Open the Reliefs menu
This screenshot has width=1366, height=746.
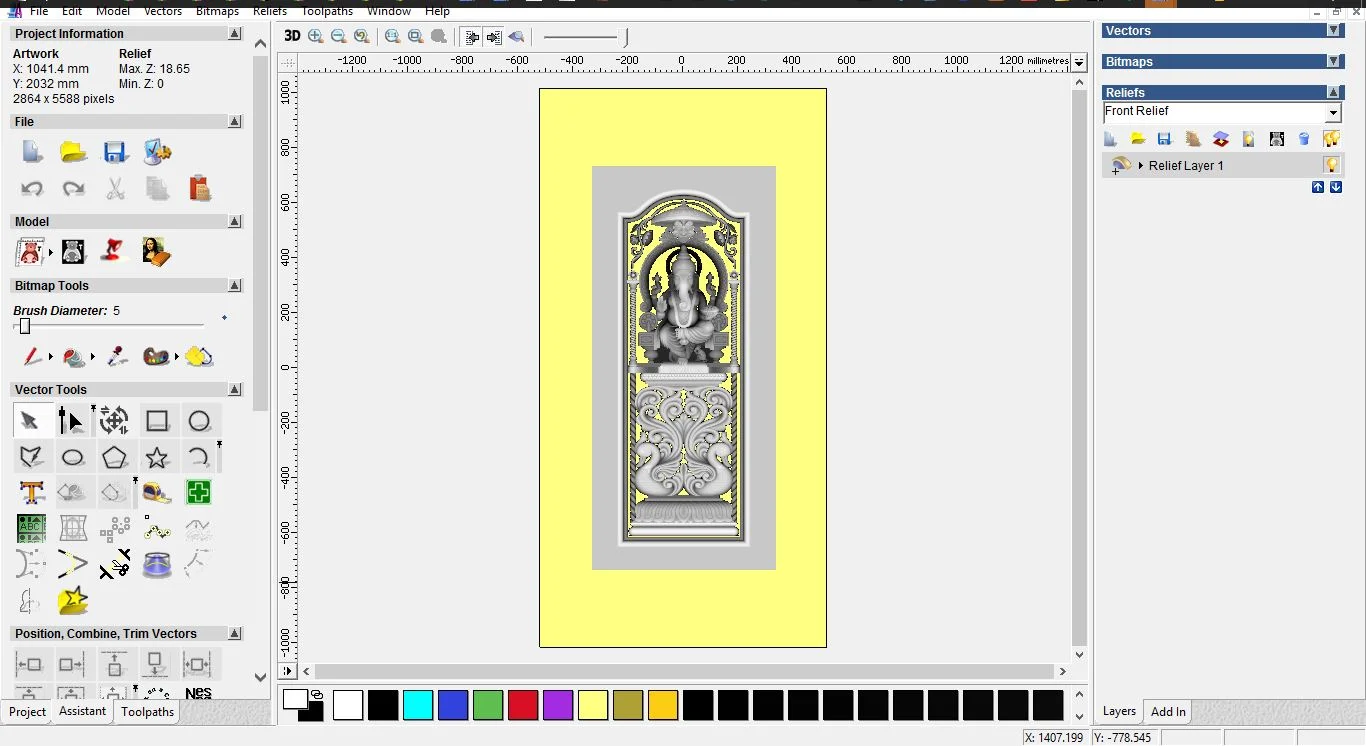pyautogui.click(x=269, y=11)
